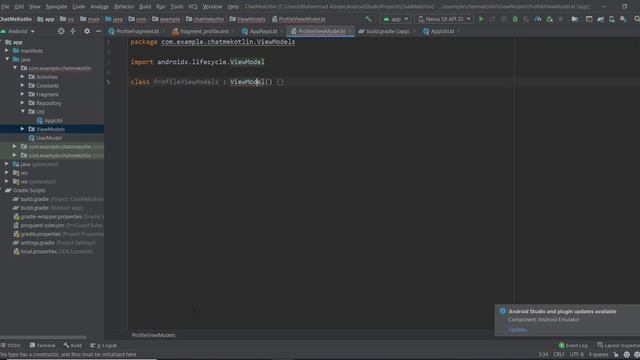Click the CRLF line separator status entry
Screen dimensions: 640x360
coord(559,354)
